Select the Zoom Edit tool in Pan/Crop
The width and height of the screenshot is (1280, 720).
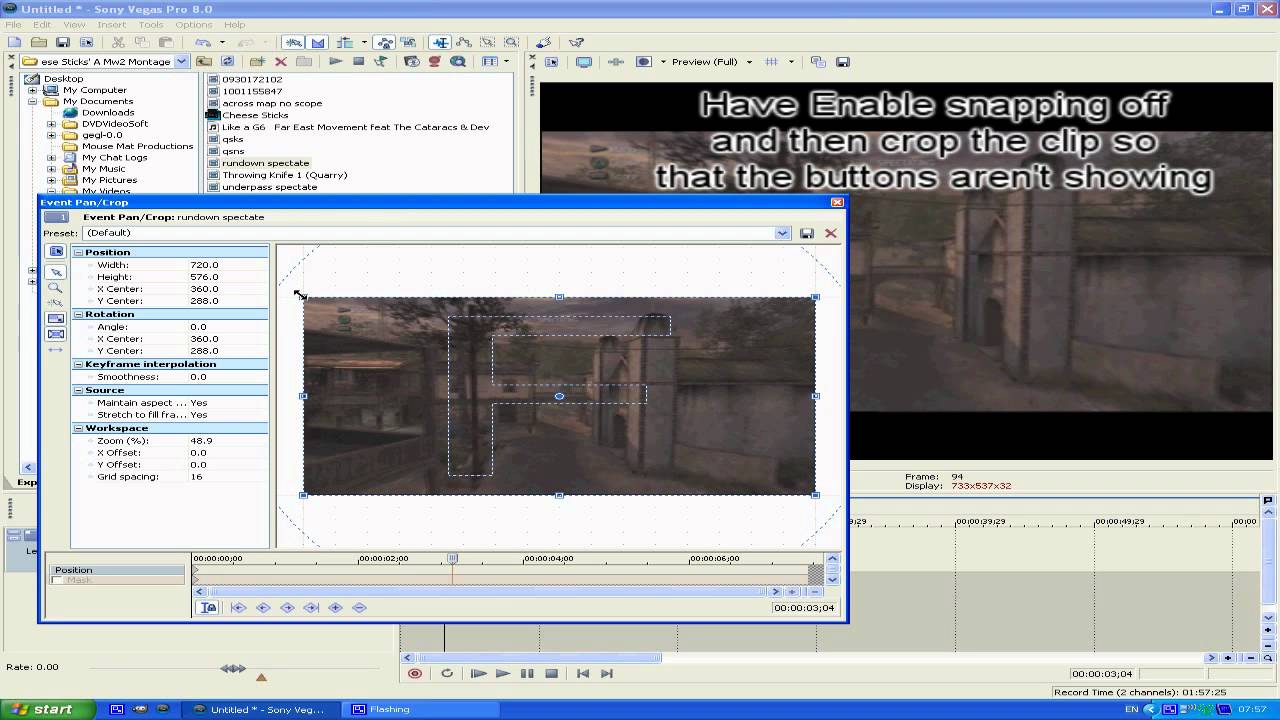pyautogui.click(x=56, y=287)
